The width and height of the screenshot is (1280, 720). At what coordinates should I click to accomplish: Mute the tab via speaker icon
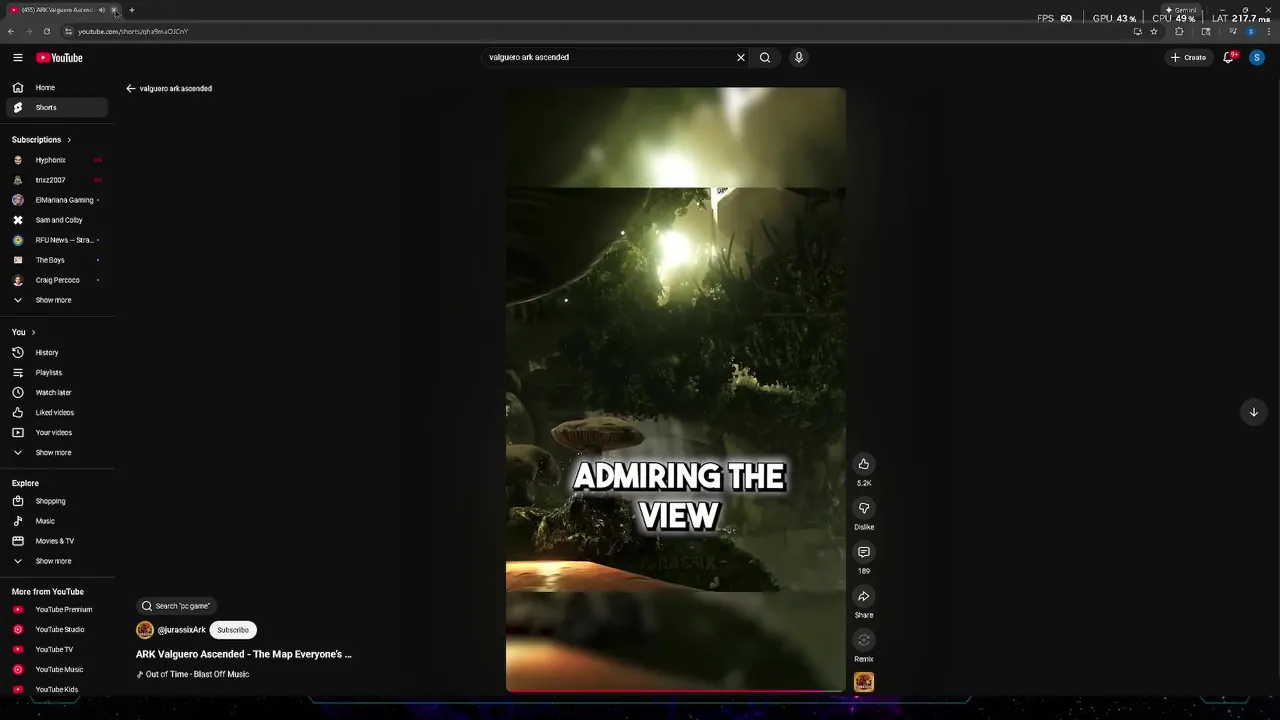pyautogui.click(x=101, y=10)
